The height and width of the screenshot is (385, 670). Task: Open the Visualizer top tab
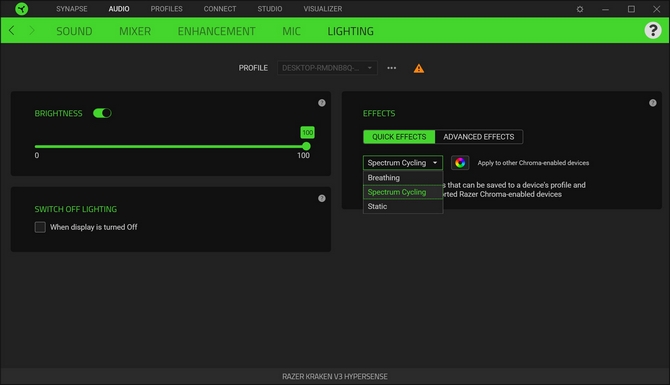(x=323, y=9)
